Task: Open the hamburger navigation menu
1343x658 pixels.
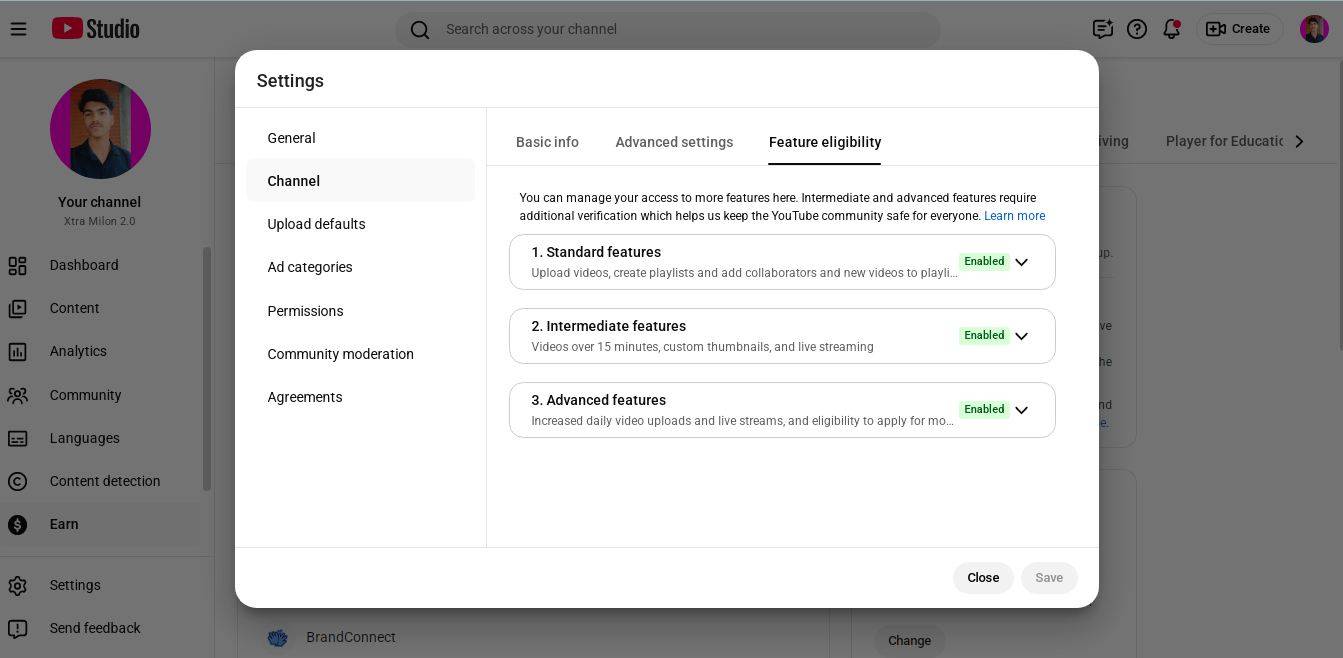Action: pos(18,29)
